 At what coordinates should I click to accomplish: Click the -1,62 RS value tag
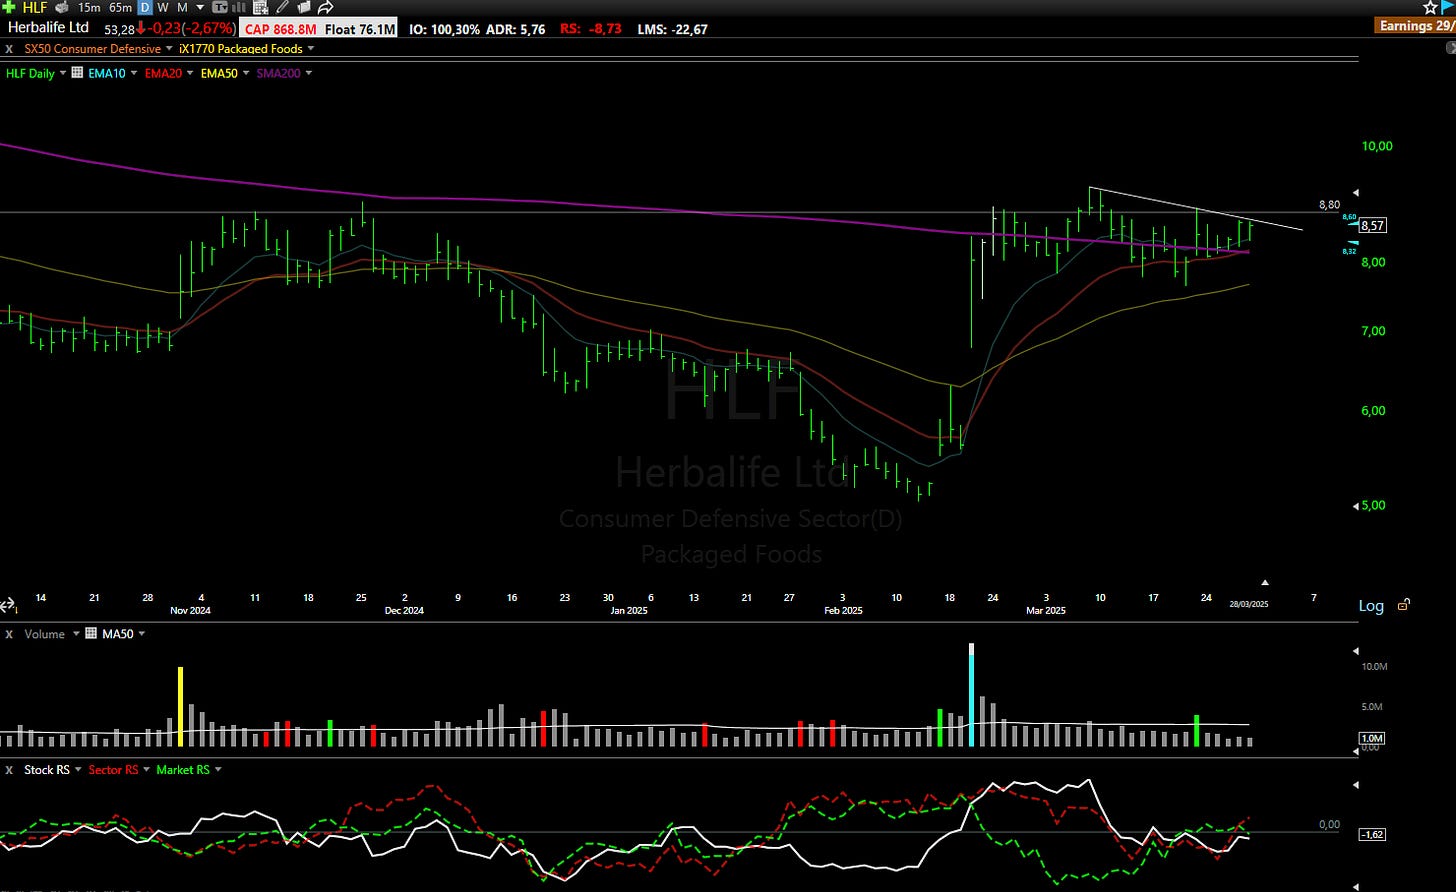(x=1372, y=834)
